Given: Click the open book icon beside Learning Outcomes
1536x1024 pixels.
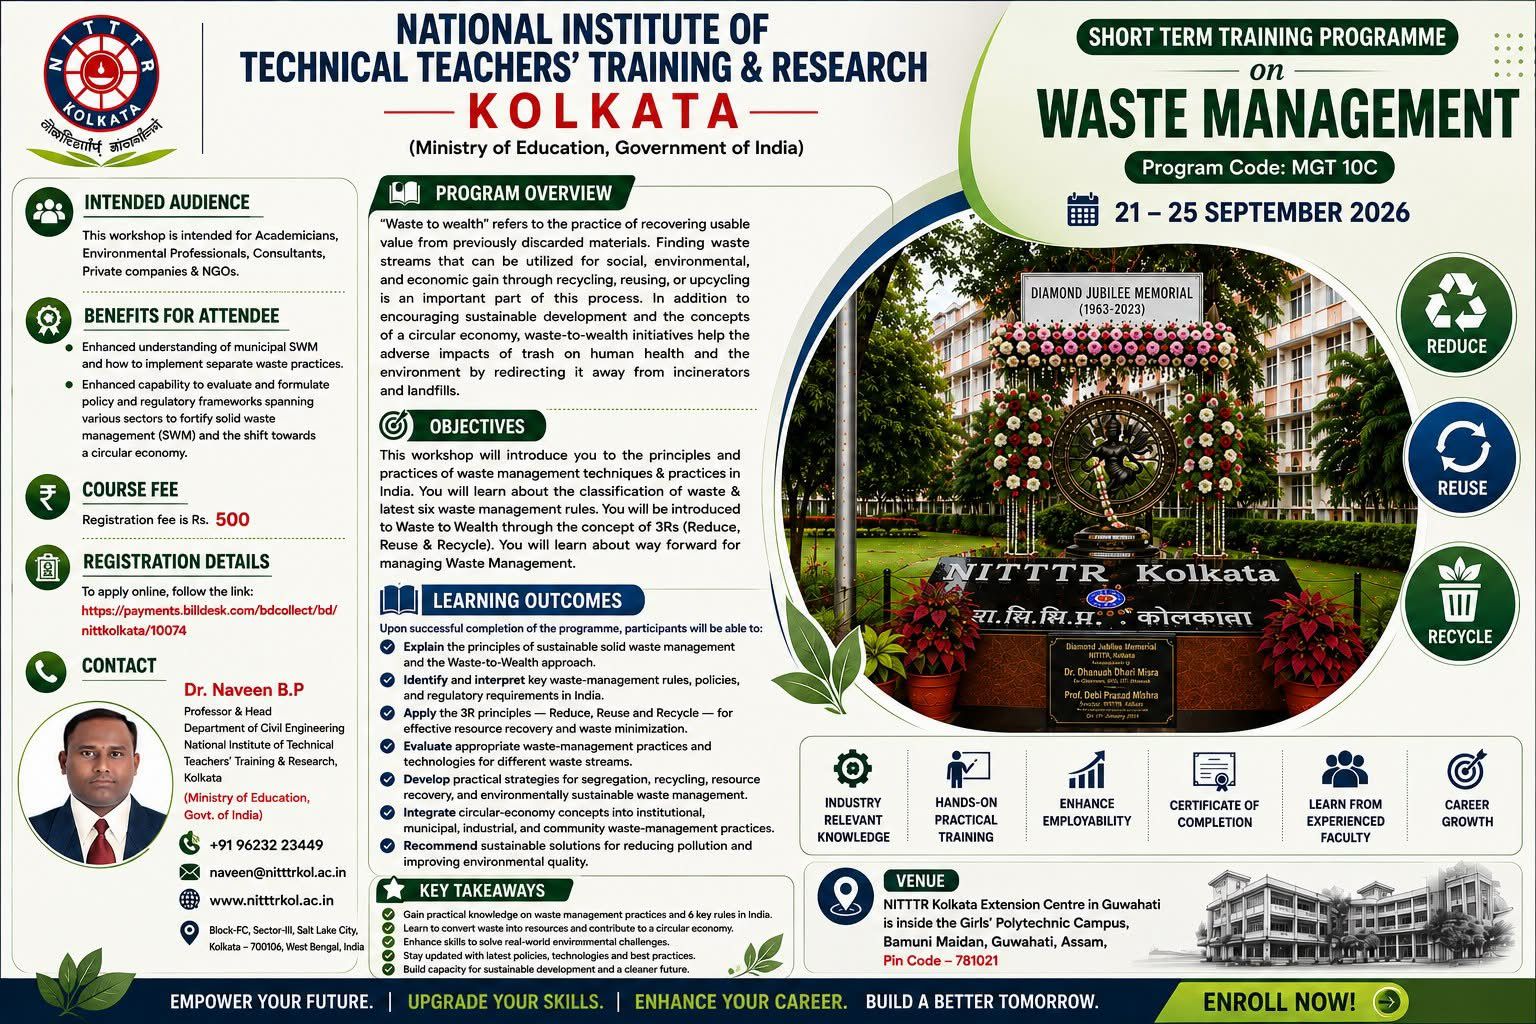Looking at the screenshot, I should pos(399,600).
